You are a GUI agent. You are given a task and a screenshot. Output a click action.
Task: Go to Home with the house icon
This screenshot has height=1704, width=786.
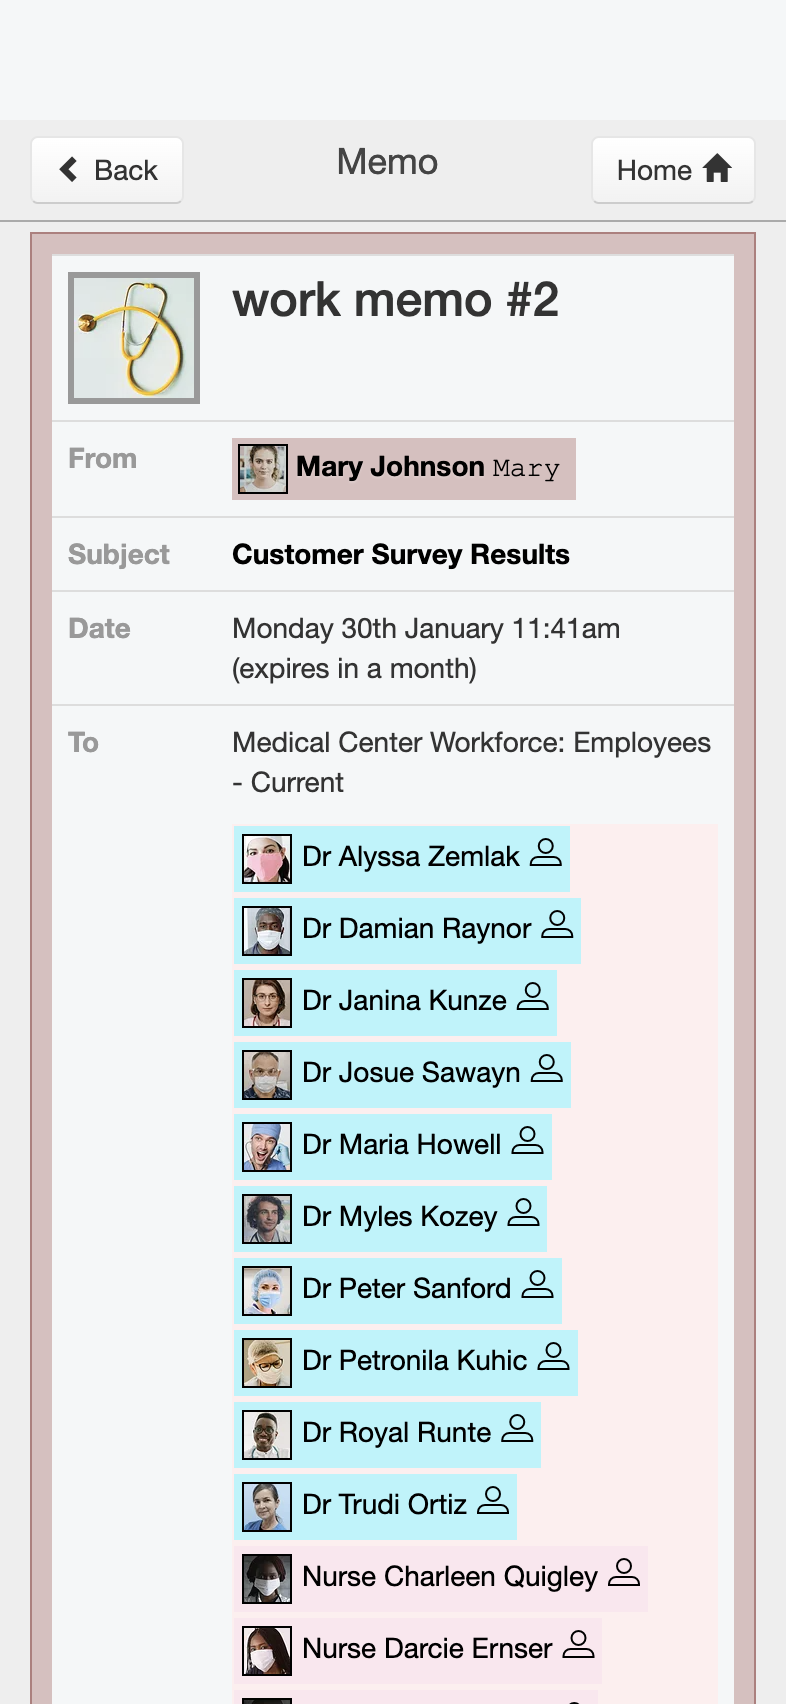pyautogui.click(x=673, y=170)
